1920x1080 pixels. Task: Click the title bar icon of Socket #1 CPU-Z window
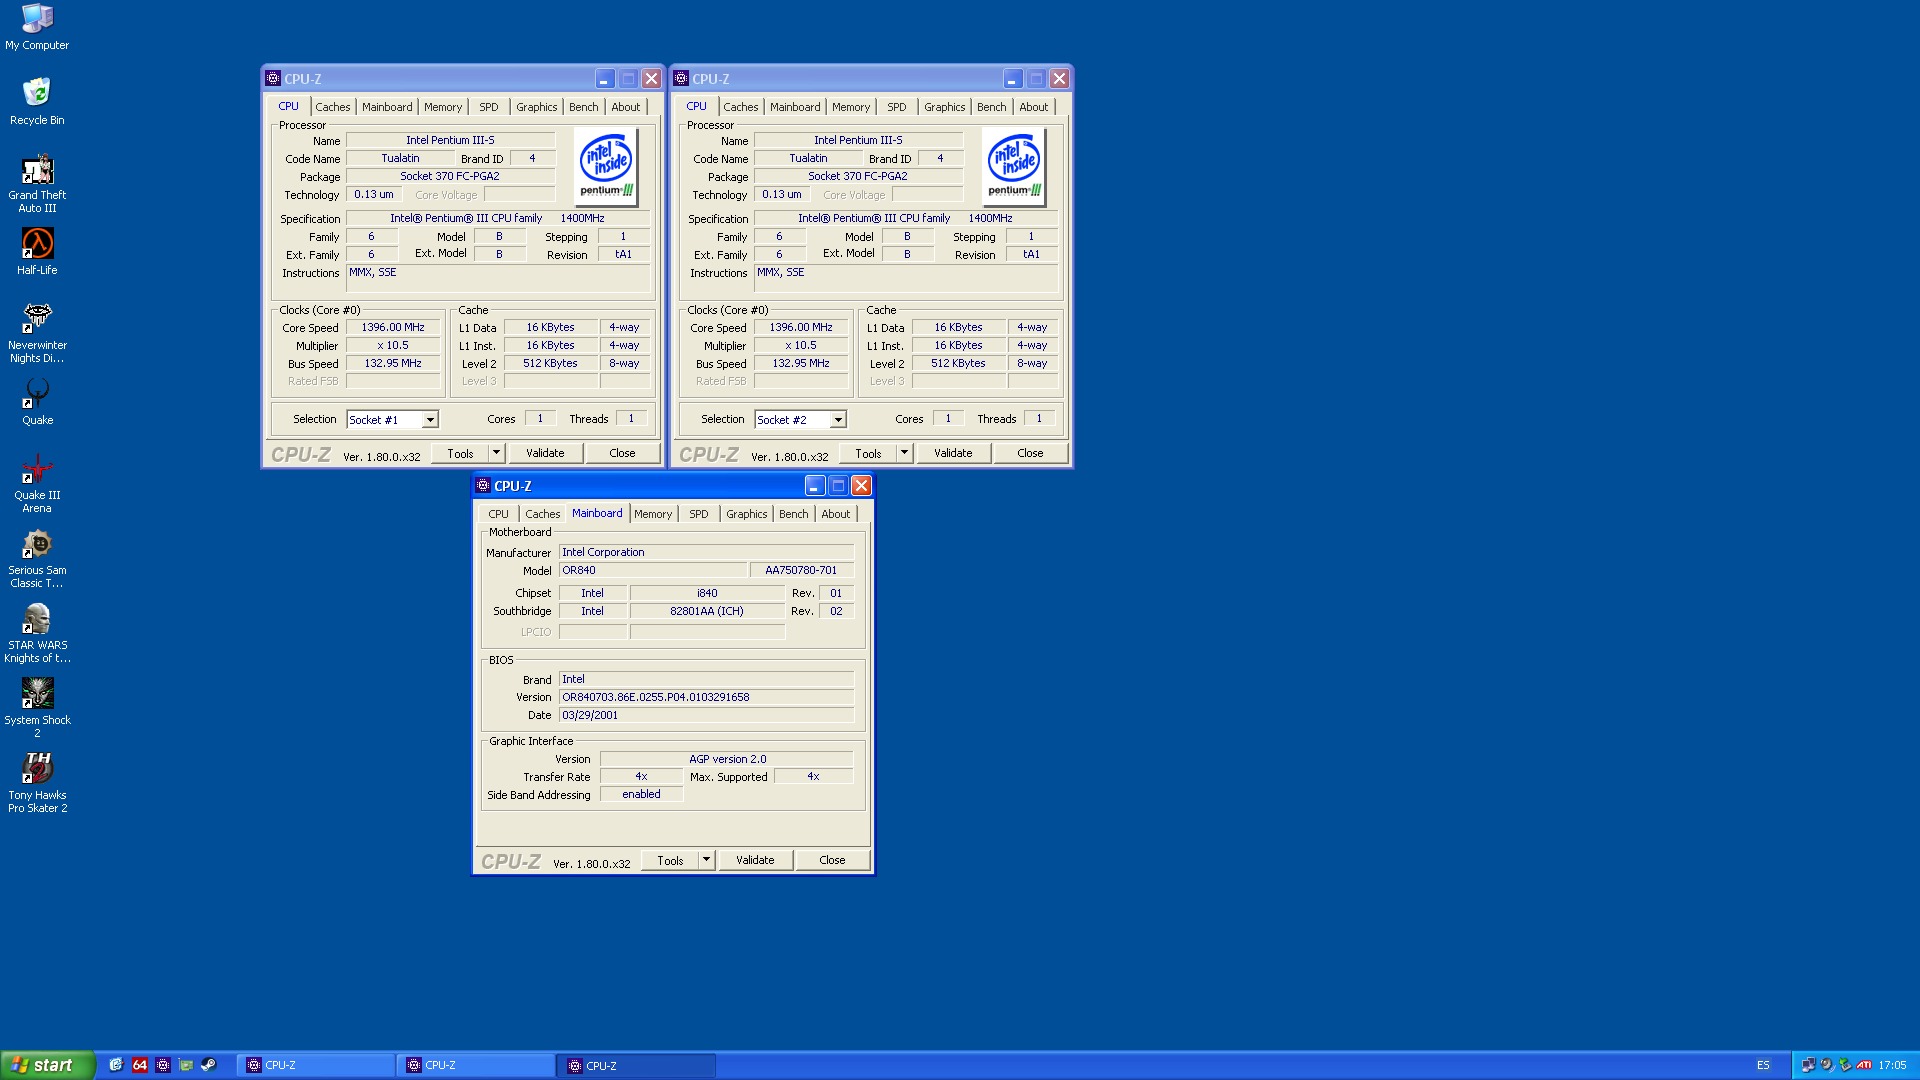[273, 78]
